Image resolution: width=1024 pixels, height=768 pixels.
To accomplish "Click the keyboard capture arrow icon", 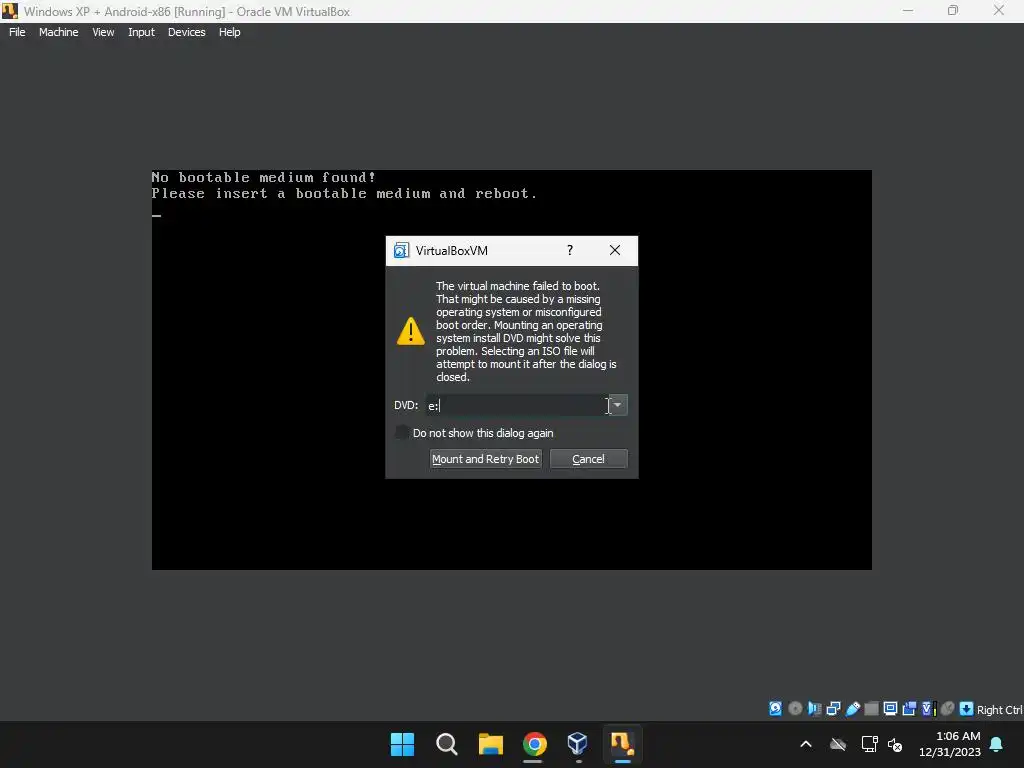I will pyautogui.click(x=967, y=709).
